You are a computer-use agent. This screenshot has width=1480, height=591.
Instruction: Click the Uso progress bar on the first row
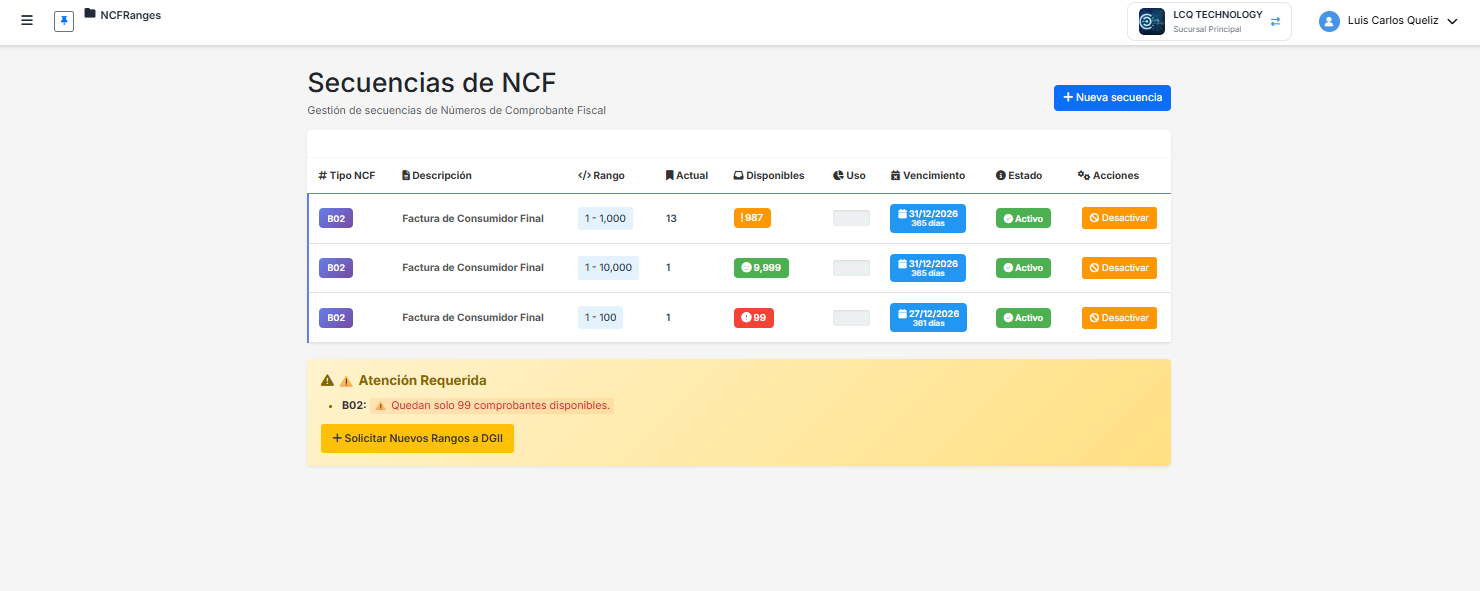pos(851,217)
